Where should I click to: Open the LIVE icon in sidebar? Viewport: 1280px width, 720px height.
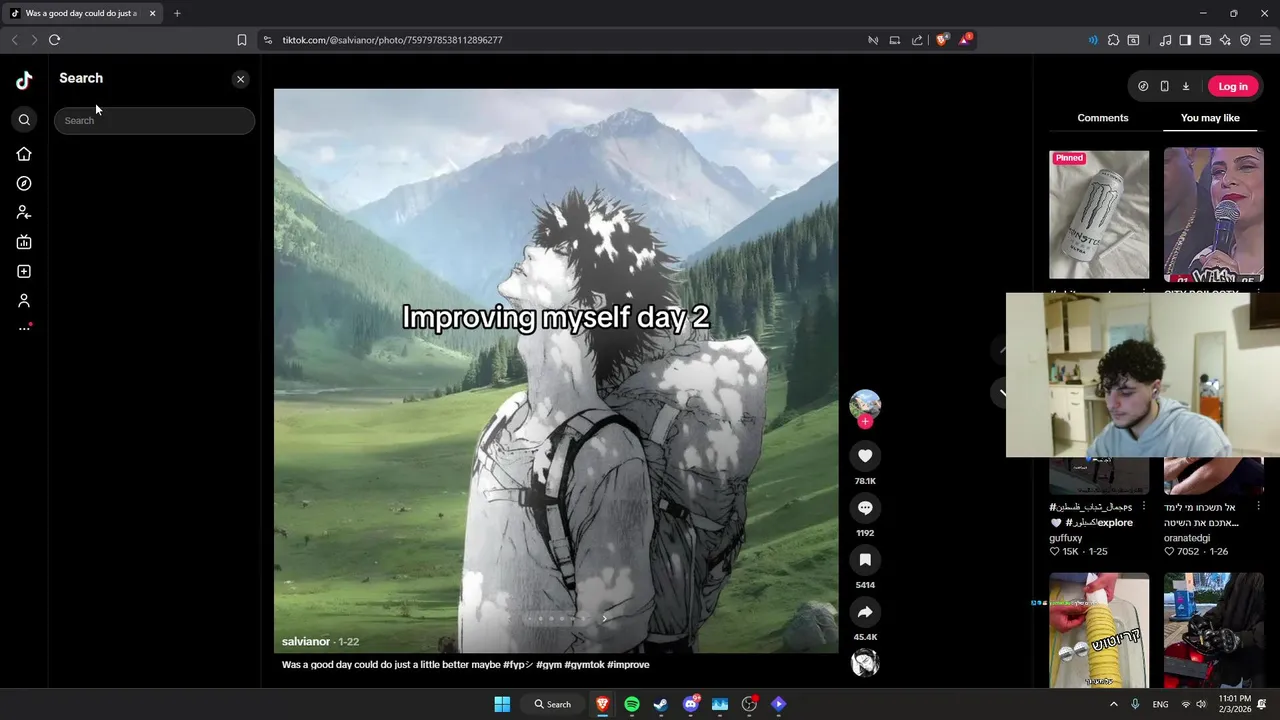click(x=24, y=242)
